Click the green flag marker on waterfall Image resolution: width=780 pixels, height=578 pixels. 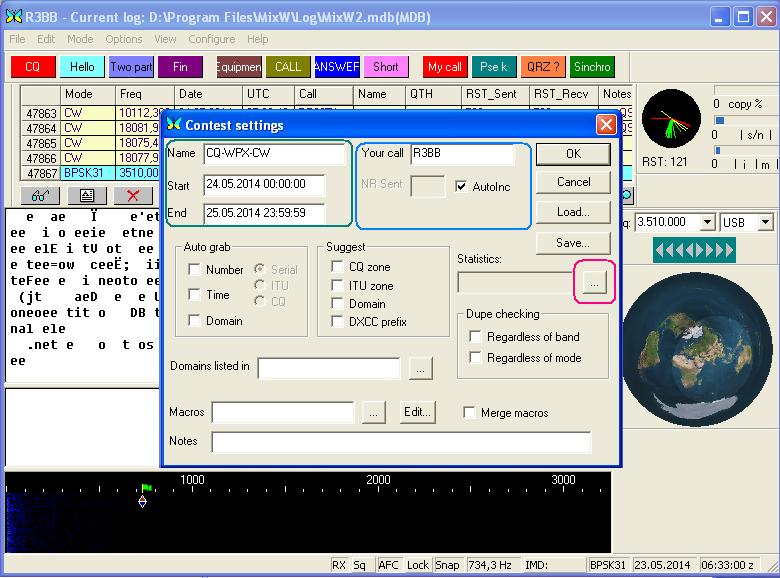tap(146, 489)
